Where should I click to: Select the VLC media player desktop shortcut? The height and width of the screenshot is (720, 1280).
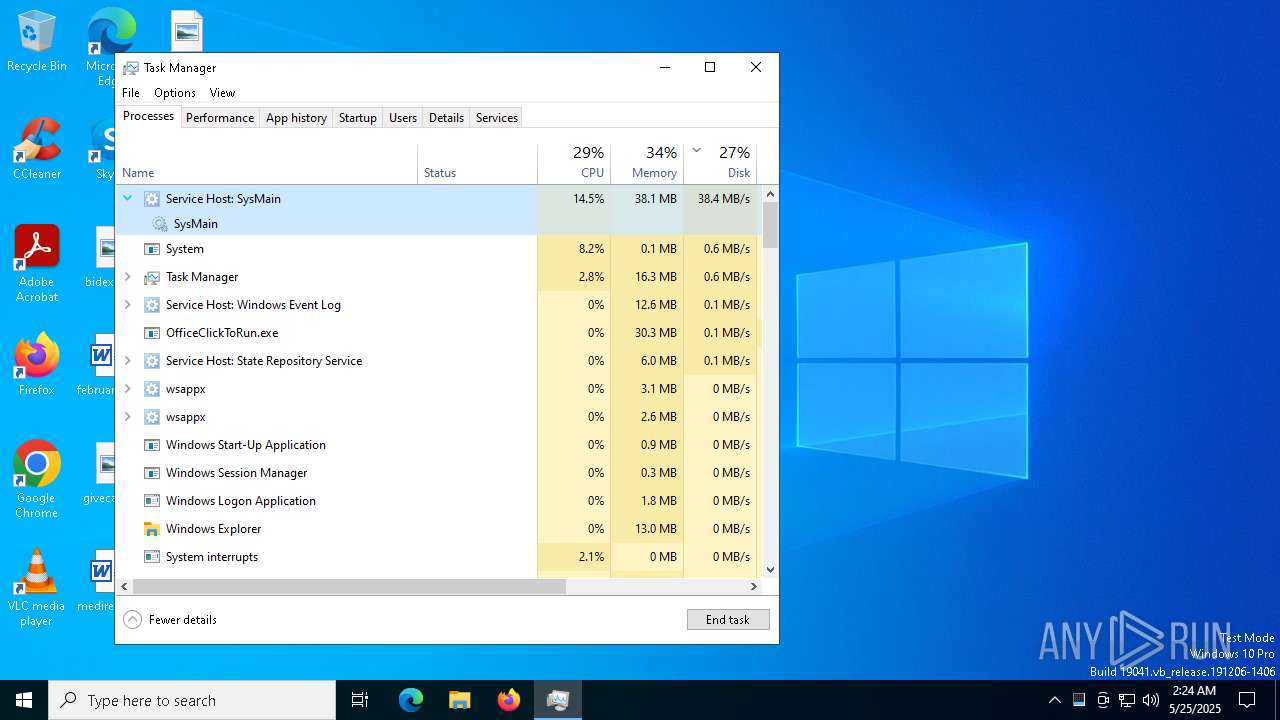coord(37,588)
